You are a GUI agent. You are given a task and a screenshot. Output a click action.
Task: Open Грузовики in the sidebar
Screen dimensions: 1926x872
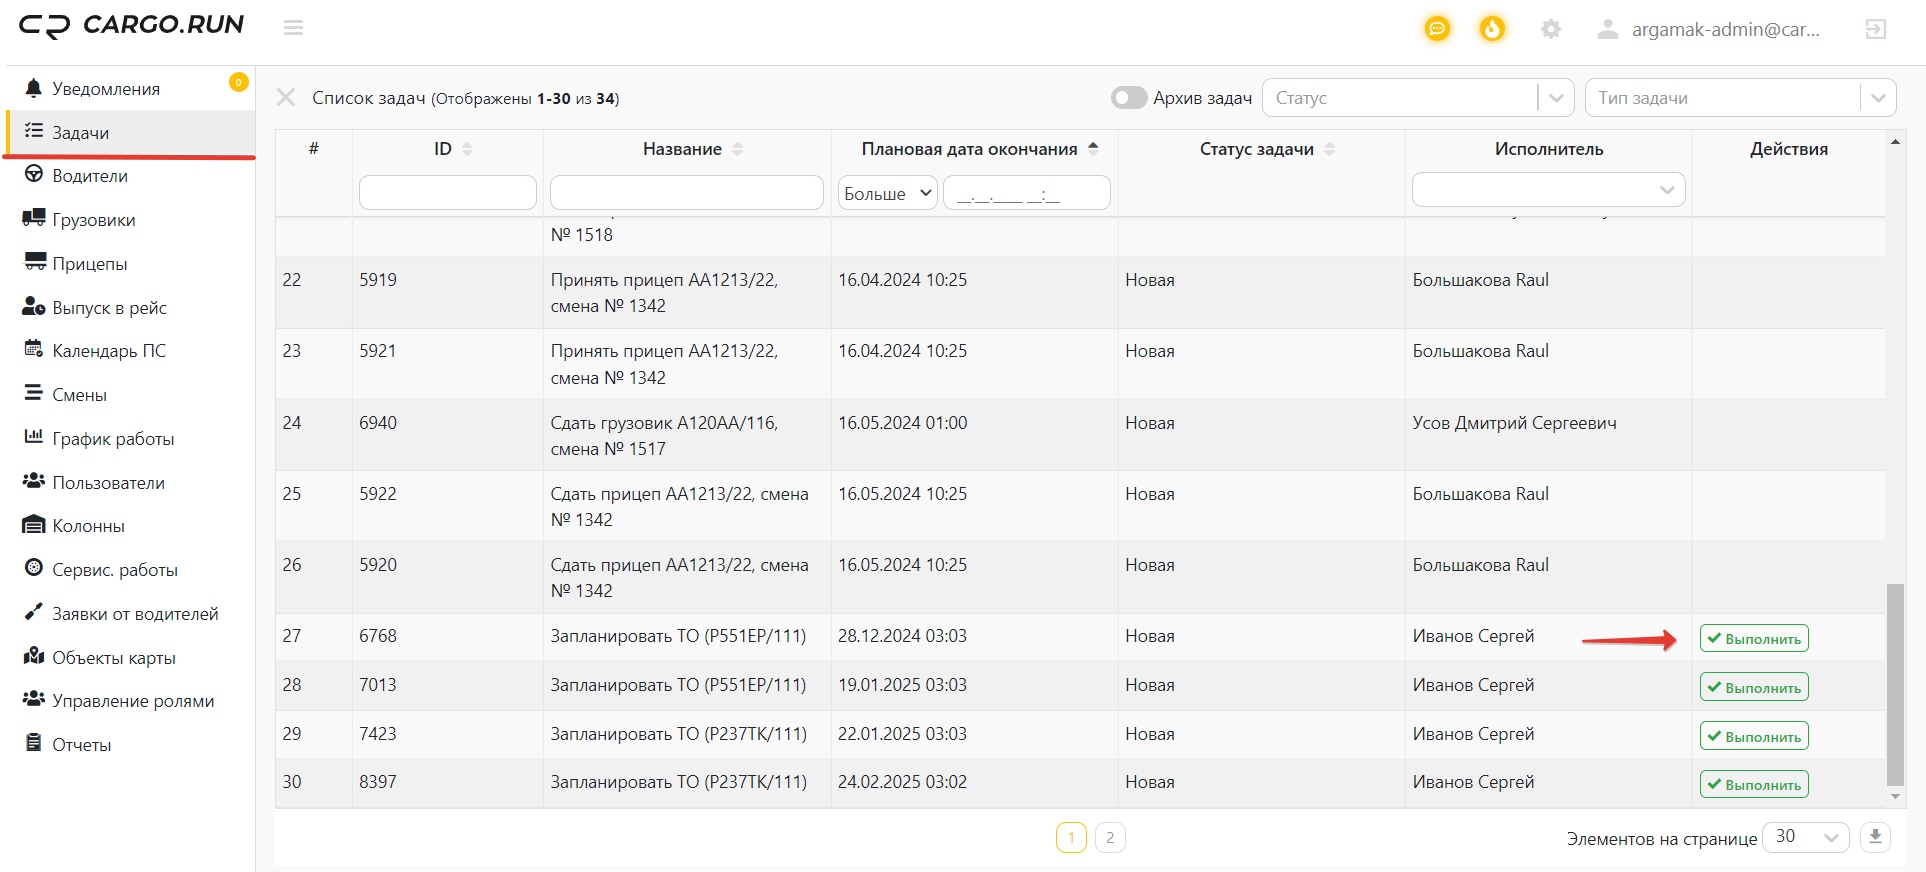pos(94,220)
